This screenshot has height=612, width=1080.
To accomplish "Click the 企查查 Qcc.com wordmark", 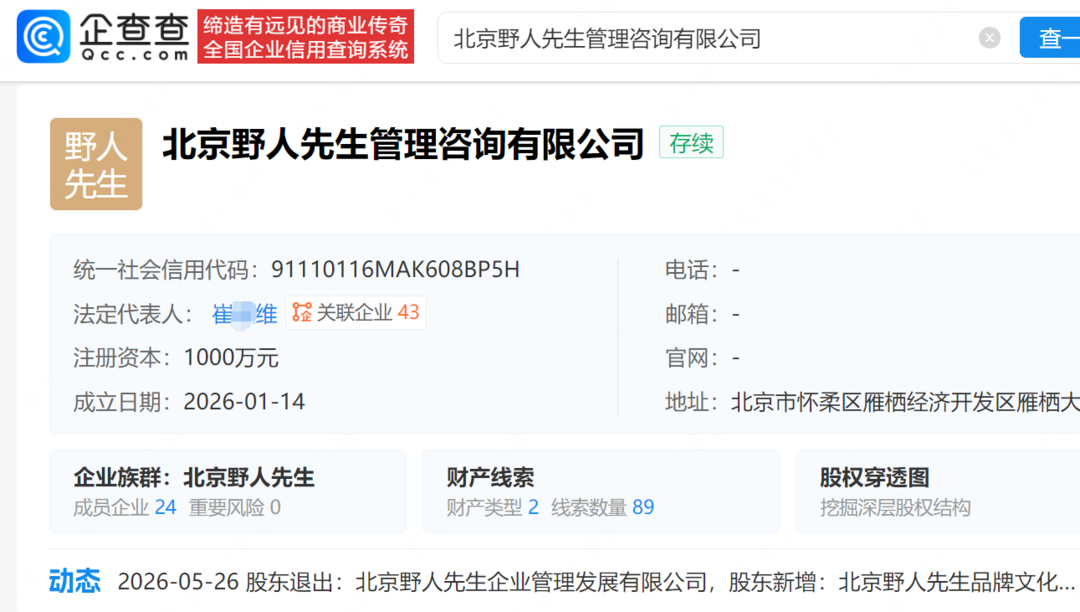I will coord(134,36).
